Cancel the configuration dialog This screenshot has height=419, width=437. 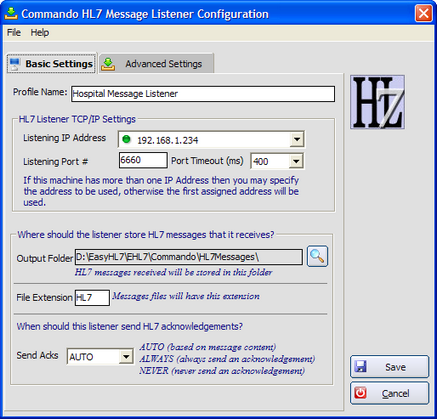pos(389,393)
